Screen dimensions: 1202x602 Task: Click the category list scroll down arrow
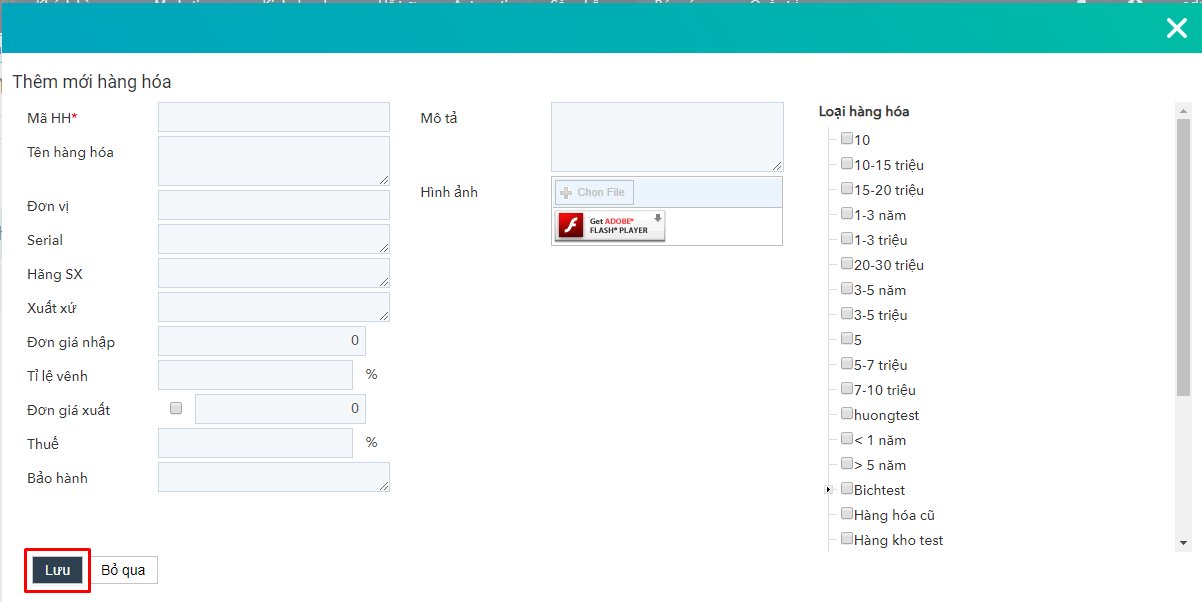1184,543
